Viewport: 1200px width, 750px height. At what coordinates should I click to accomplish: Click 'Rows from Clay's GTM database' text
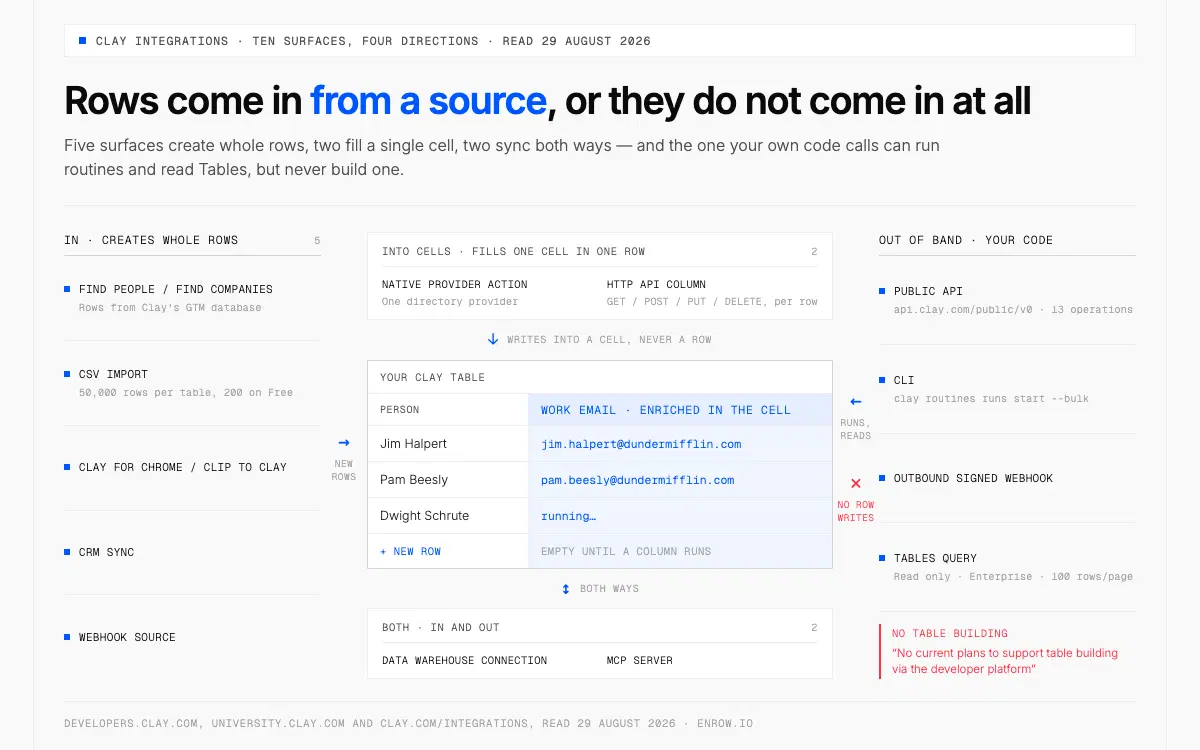[170, 307]
